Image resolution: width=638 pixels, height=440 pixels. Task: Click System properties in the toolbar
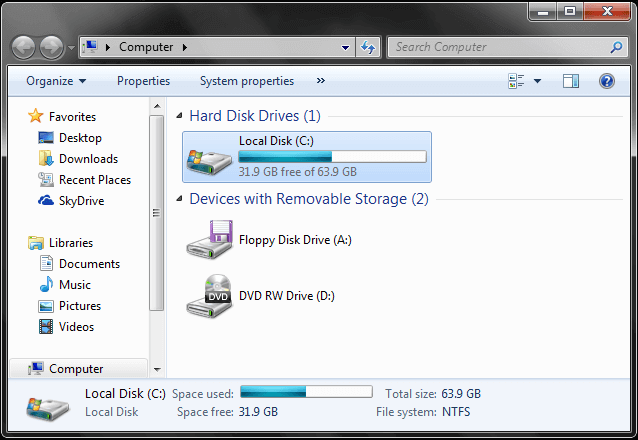tap(247, 81)
